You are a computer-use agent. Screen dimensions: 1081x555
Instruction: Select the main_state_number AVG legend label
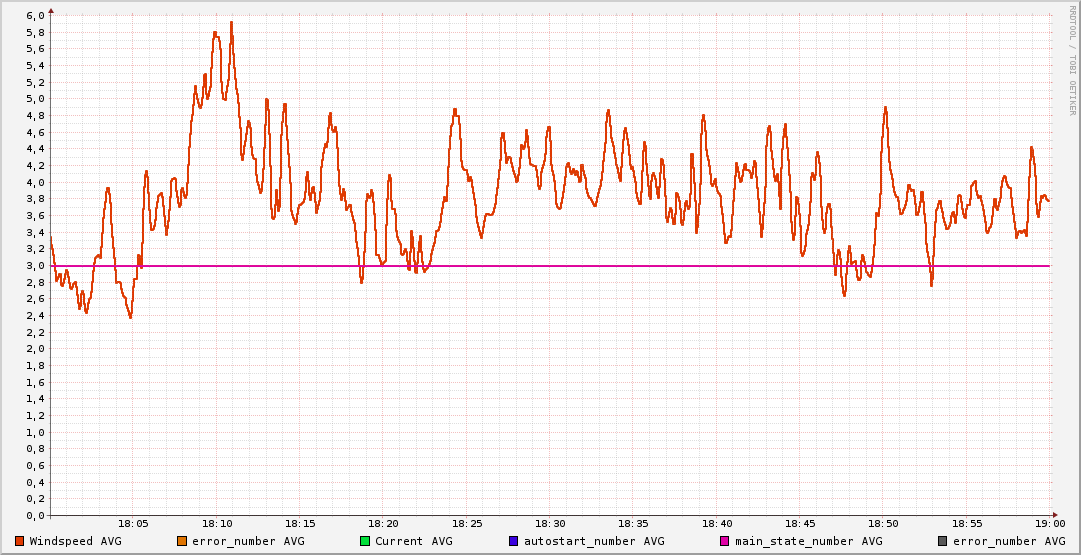point(808,541)
